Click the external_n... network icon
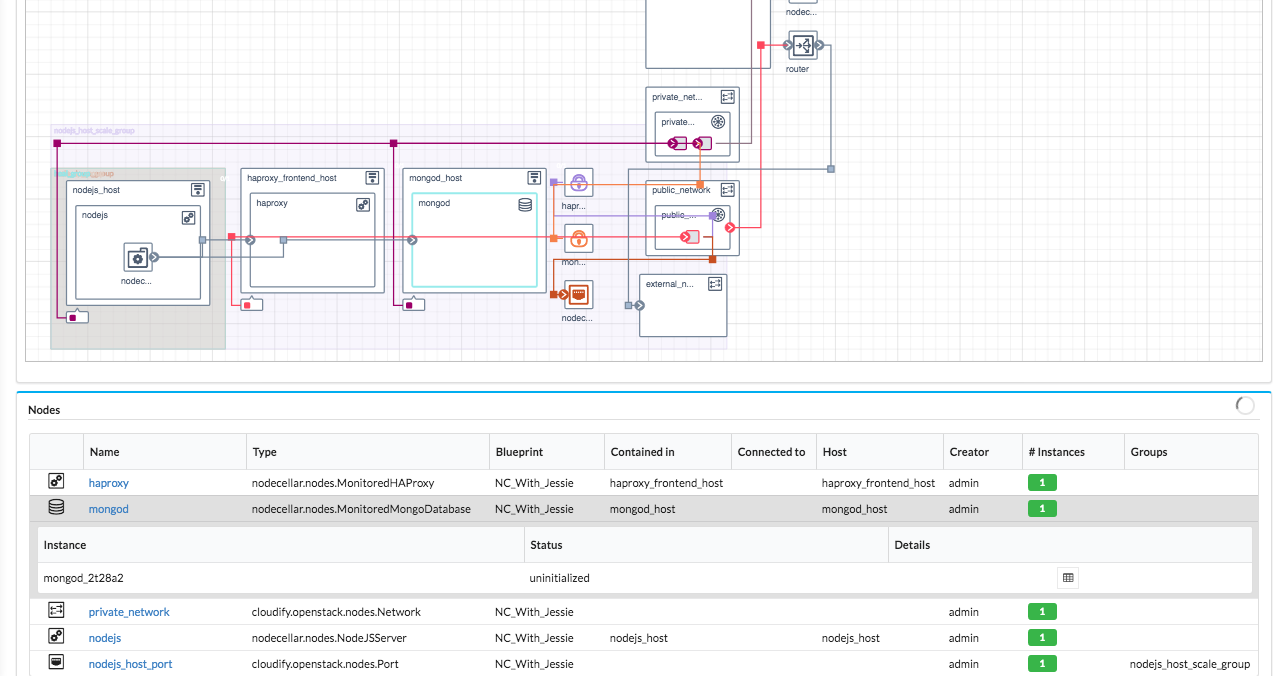Image resolution: width=1288 pixels, height=676 pixels. [715, 284]
